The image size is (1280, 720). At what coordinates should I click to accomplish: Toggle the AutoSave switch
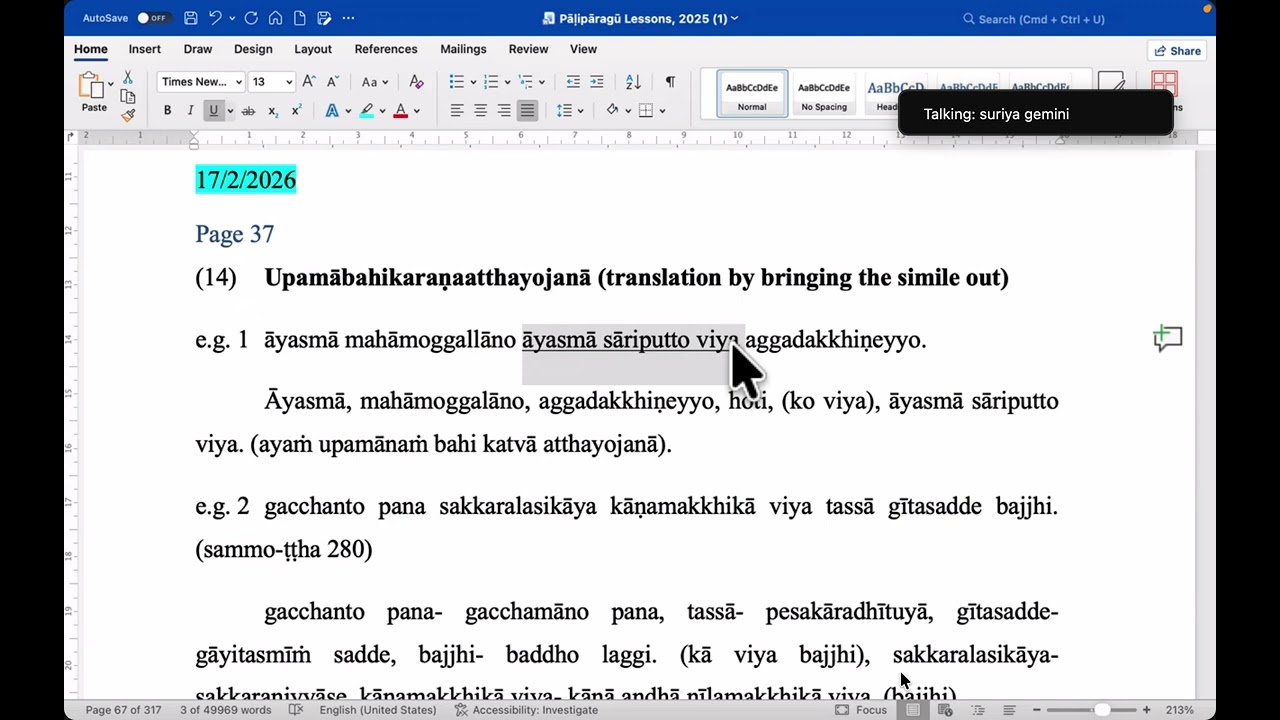click(x=152, y=18)
